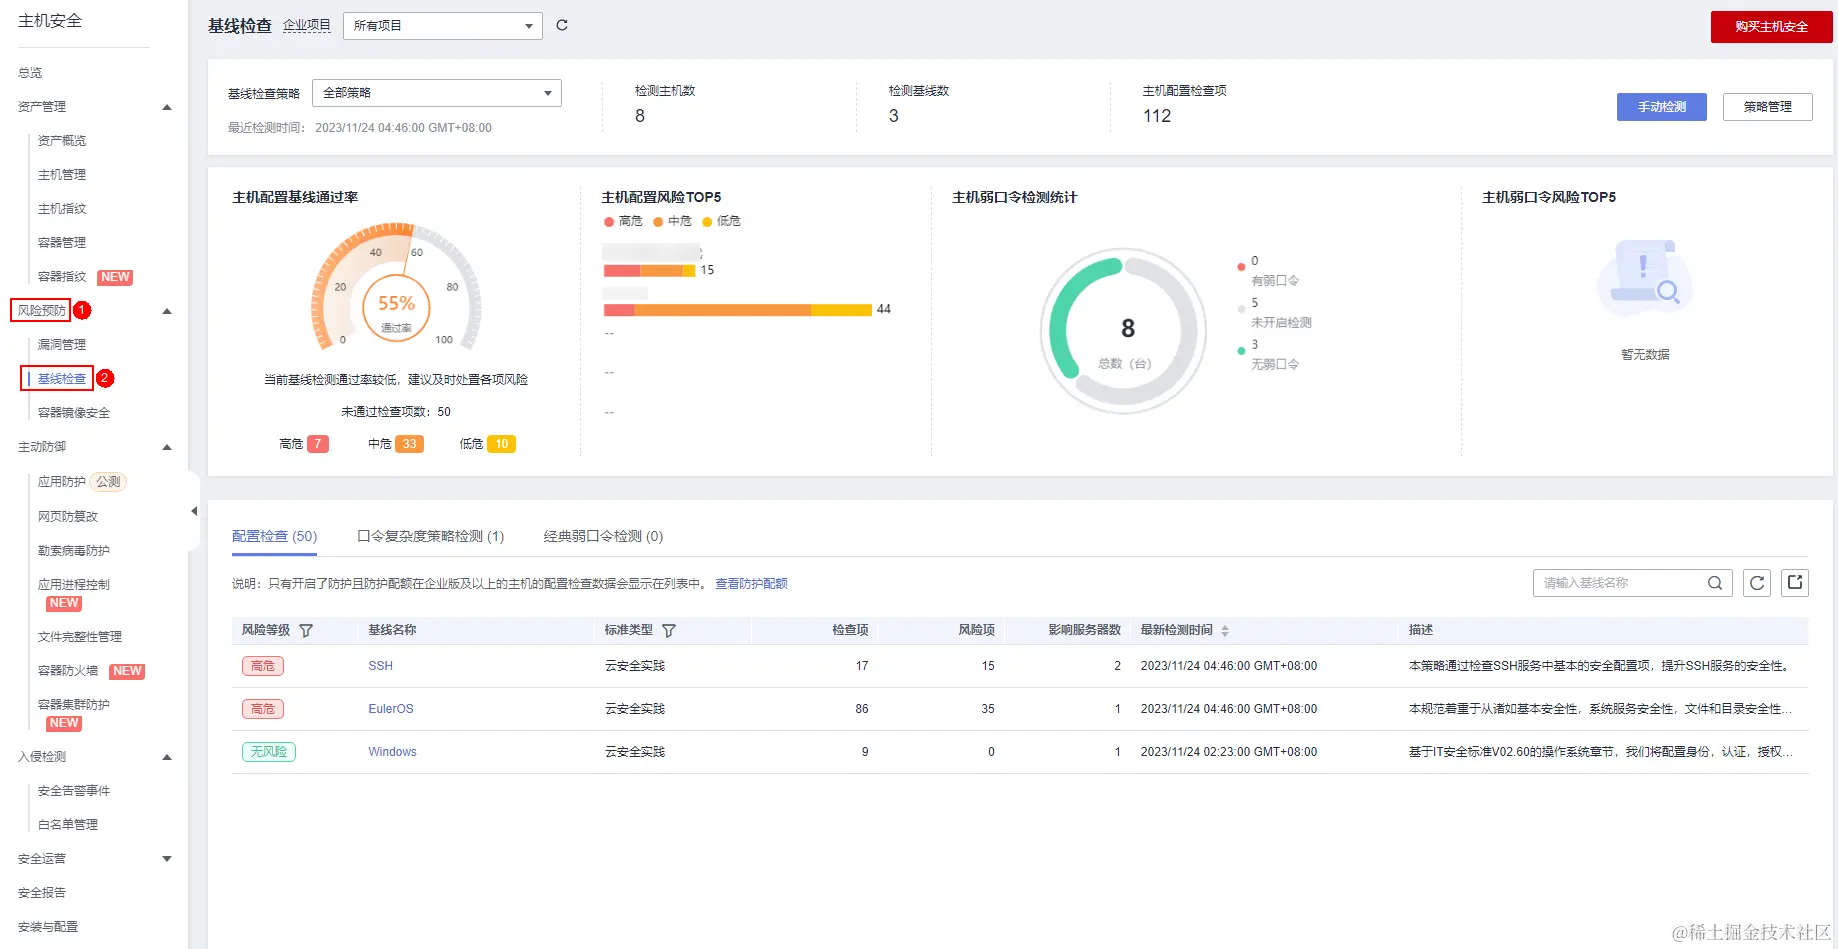Click weak password donut chart
Image resolution: width=1838 pixels, height=949 pixels.
point(1124,331)
